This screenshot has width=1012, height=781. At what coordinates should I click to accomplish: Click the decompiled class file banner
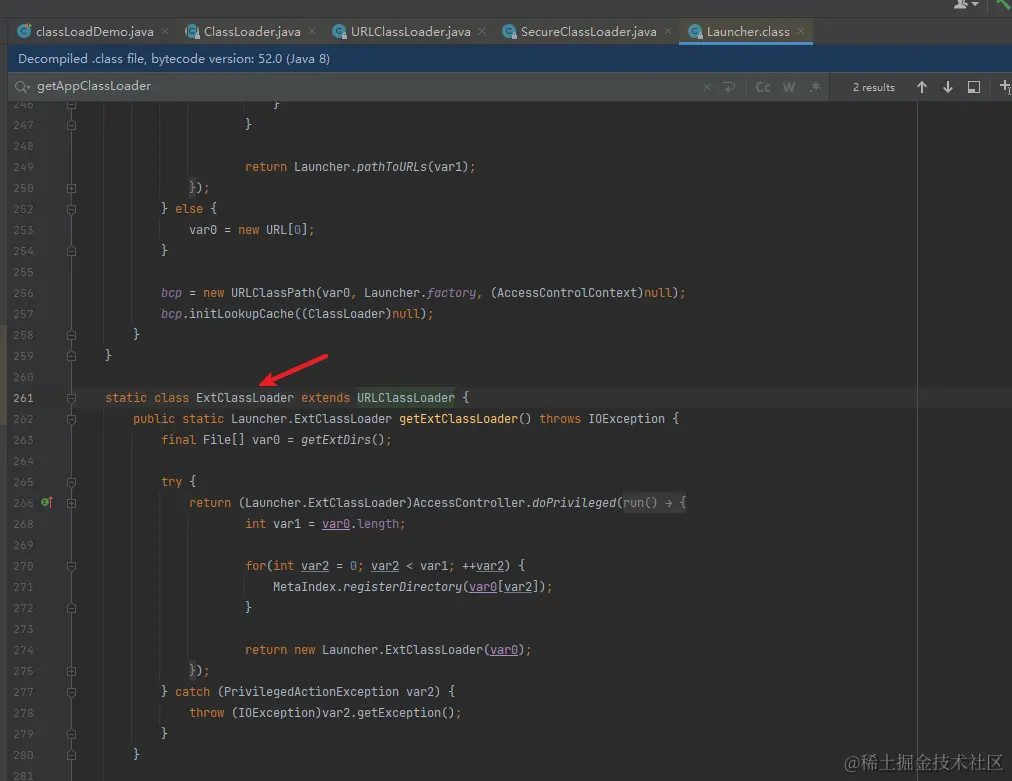coord(510,59)
